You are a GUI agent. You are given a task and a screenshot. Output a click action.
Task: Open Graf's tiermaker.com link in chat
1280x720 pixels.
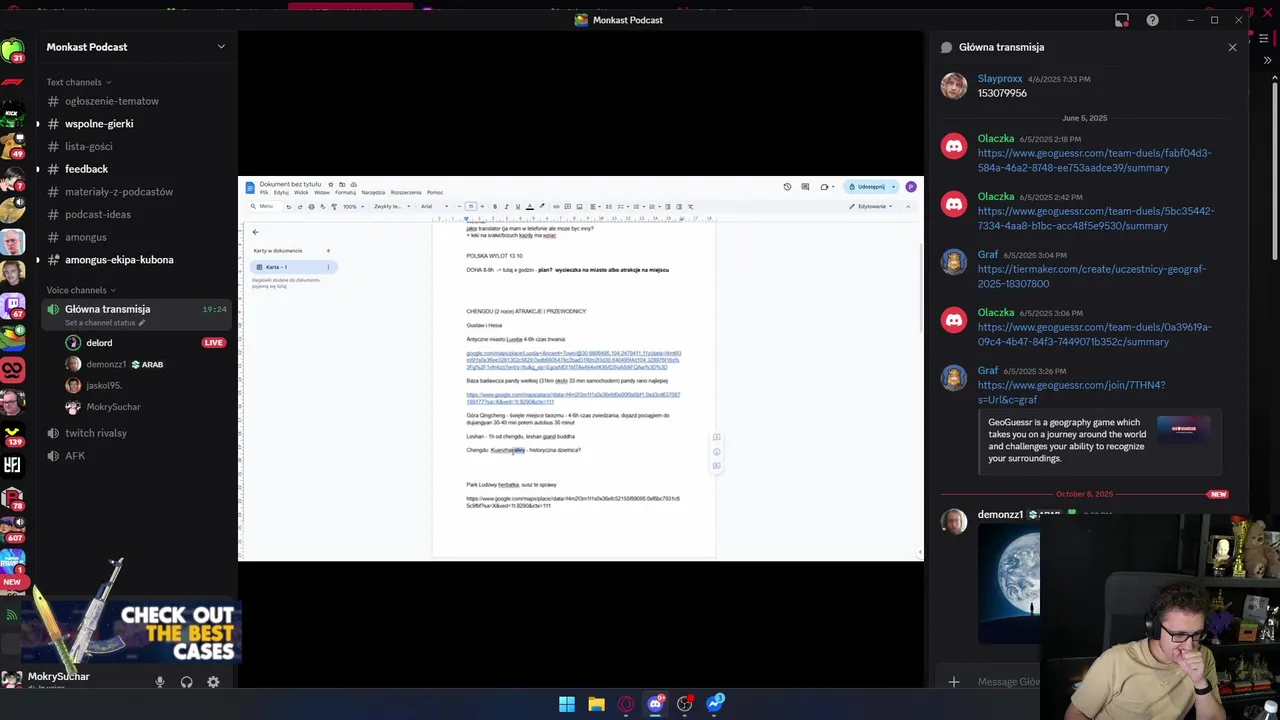[1092, 276]
